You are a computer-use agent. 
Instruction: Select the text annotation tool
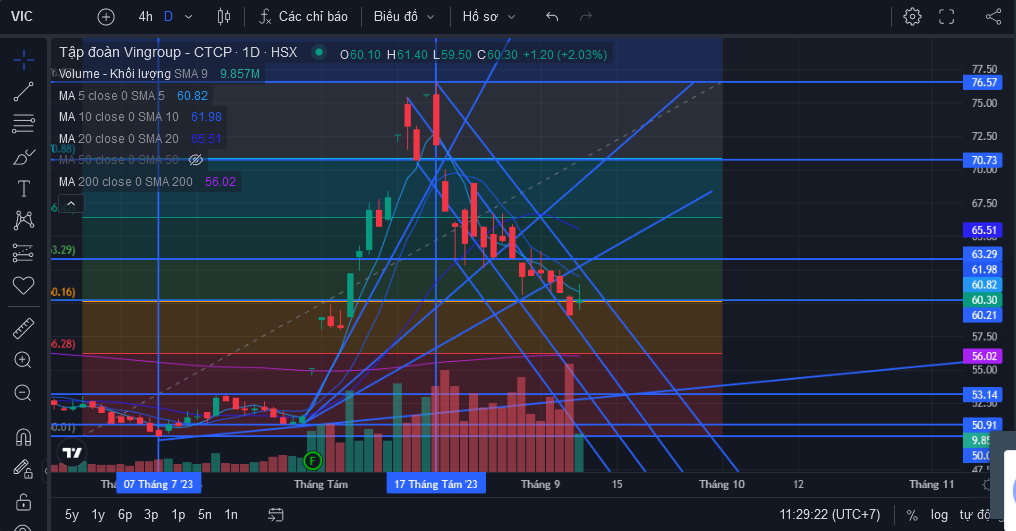point(23,189)
